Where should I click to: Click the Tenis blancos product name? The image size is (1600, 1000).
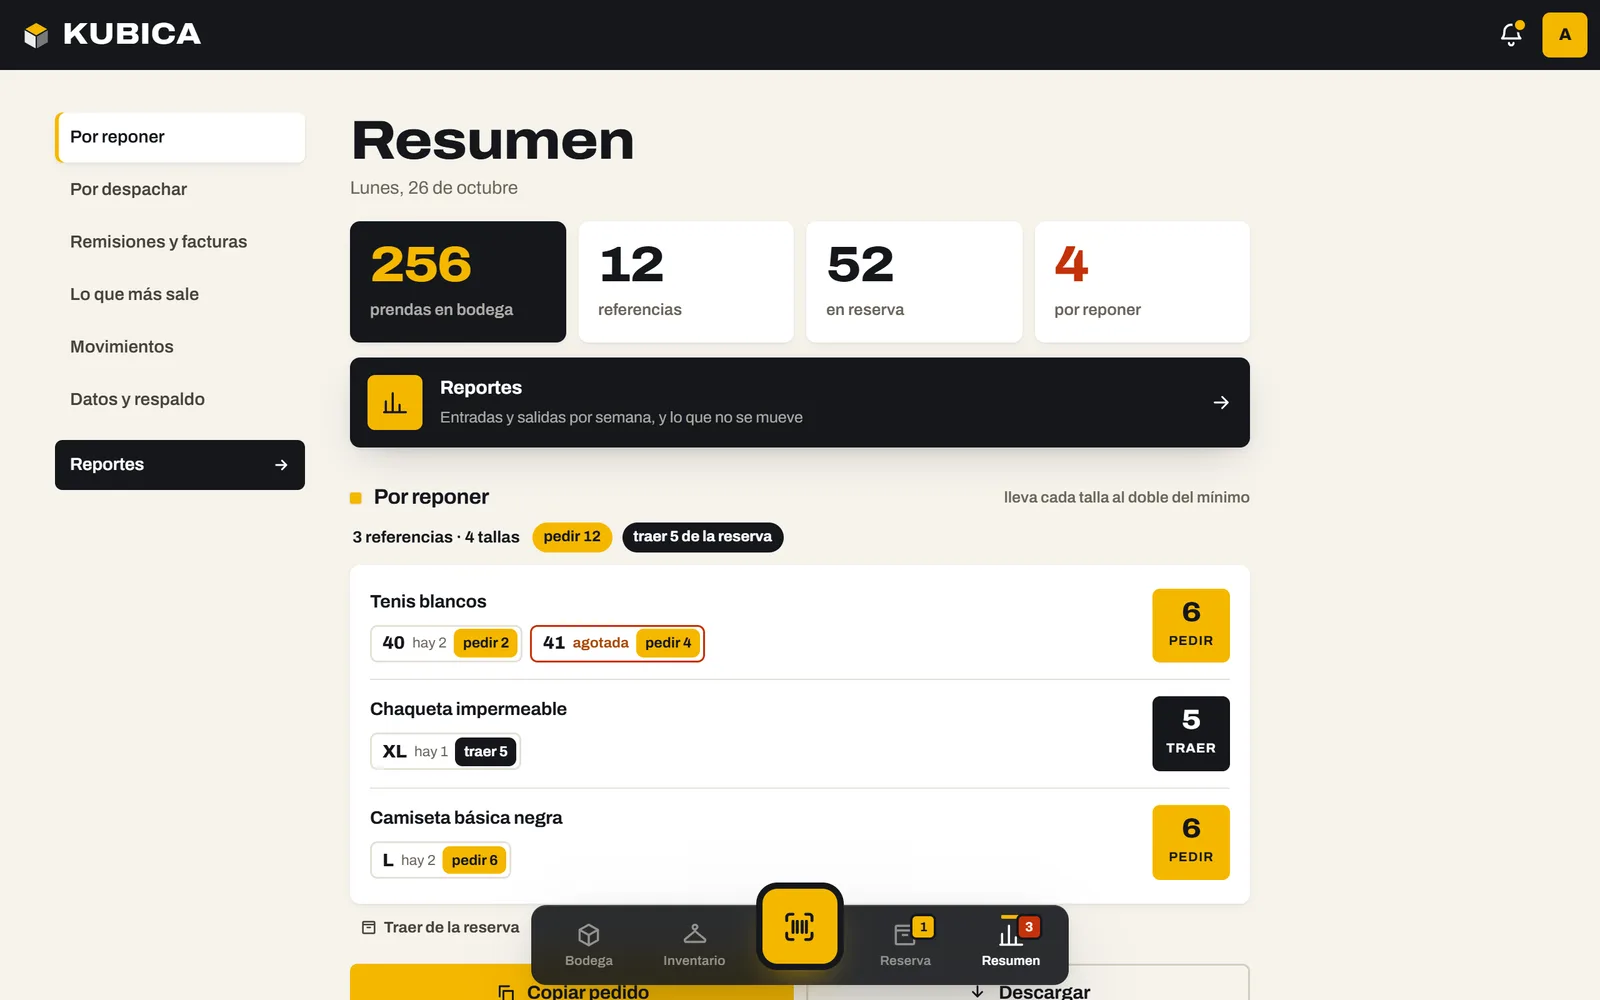[x=428, y=601]
